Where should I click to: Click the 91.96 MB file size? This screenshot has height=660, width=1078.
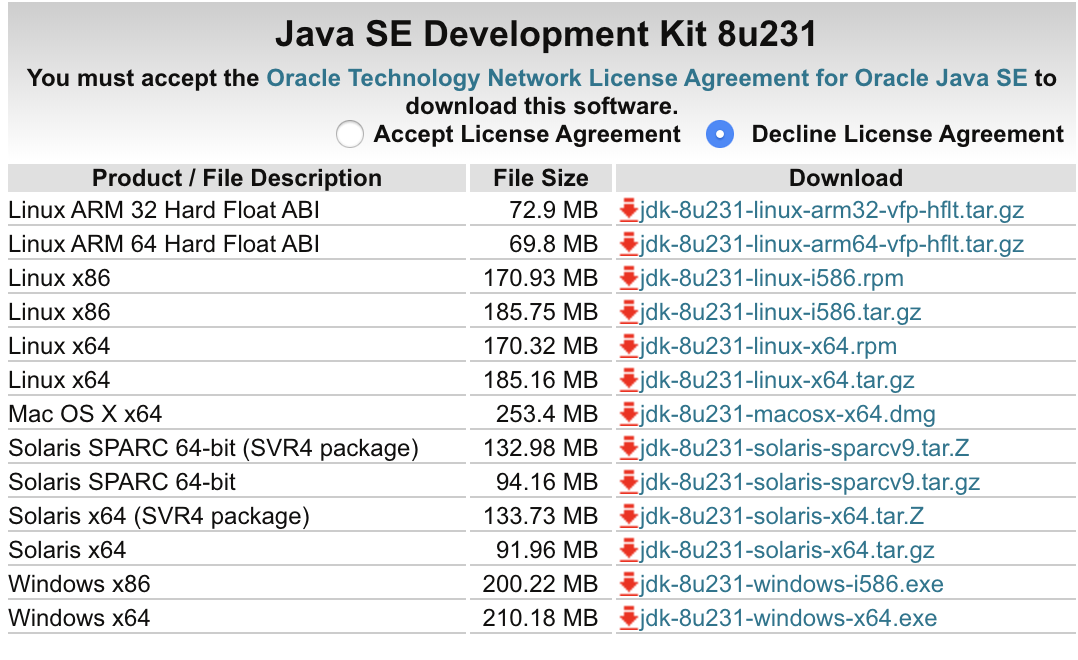pyautogui.click(x=547, y=550)
